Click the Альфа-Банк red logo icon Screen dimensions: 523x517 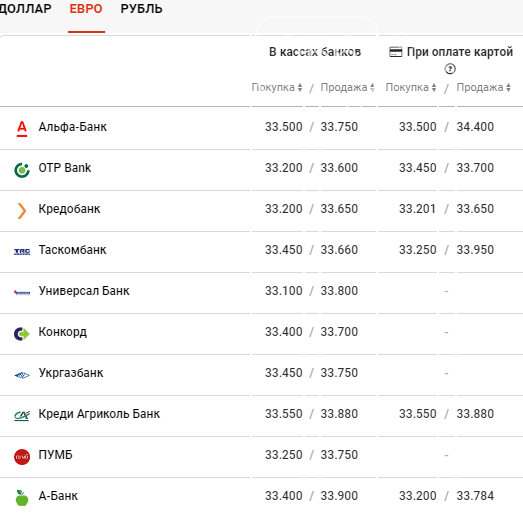(22, 129)
